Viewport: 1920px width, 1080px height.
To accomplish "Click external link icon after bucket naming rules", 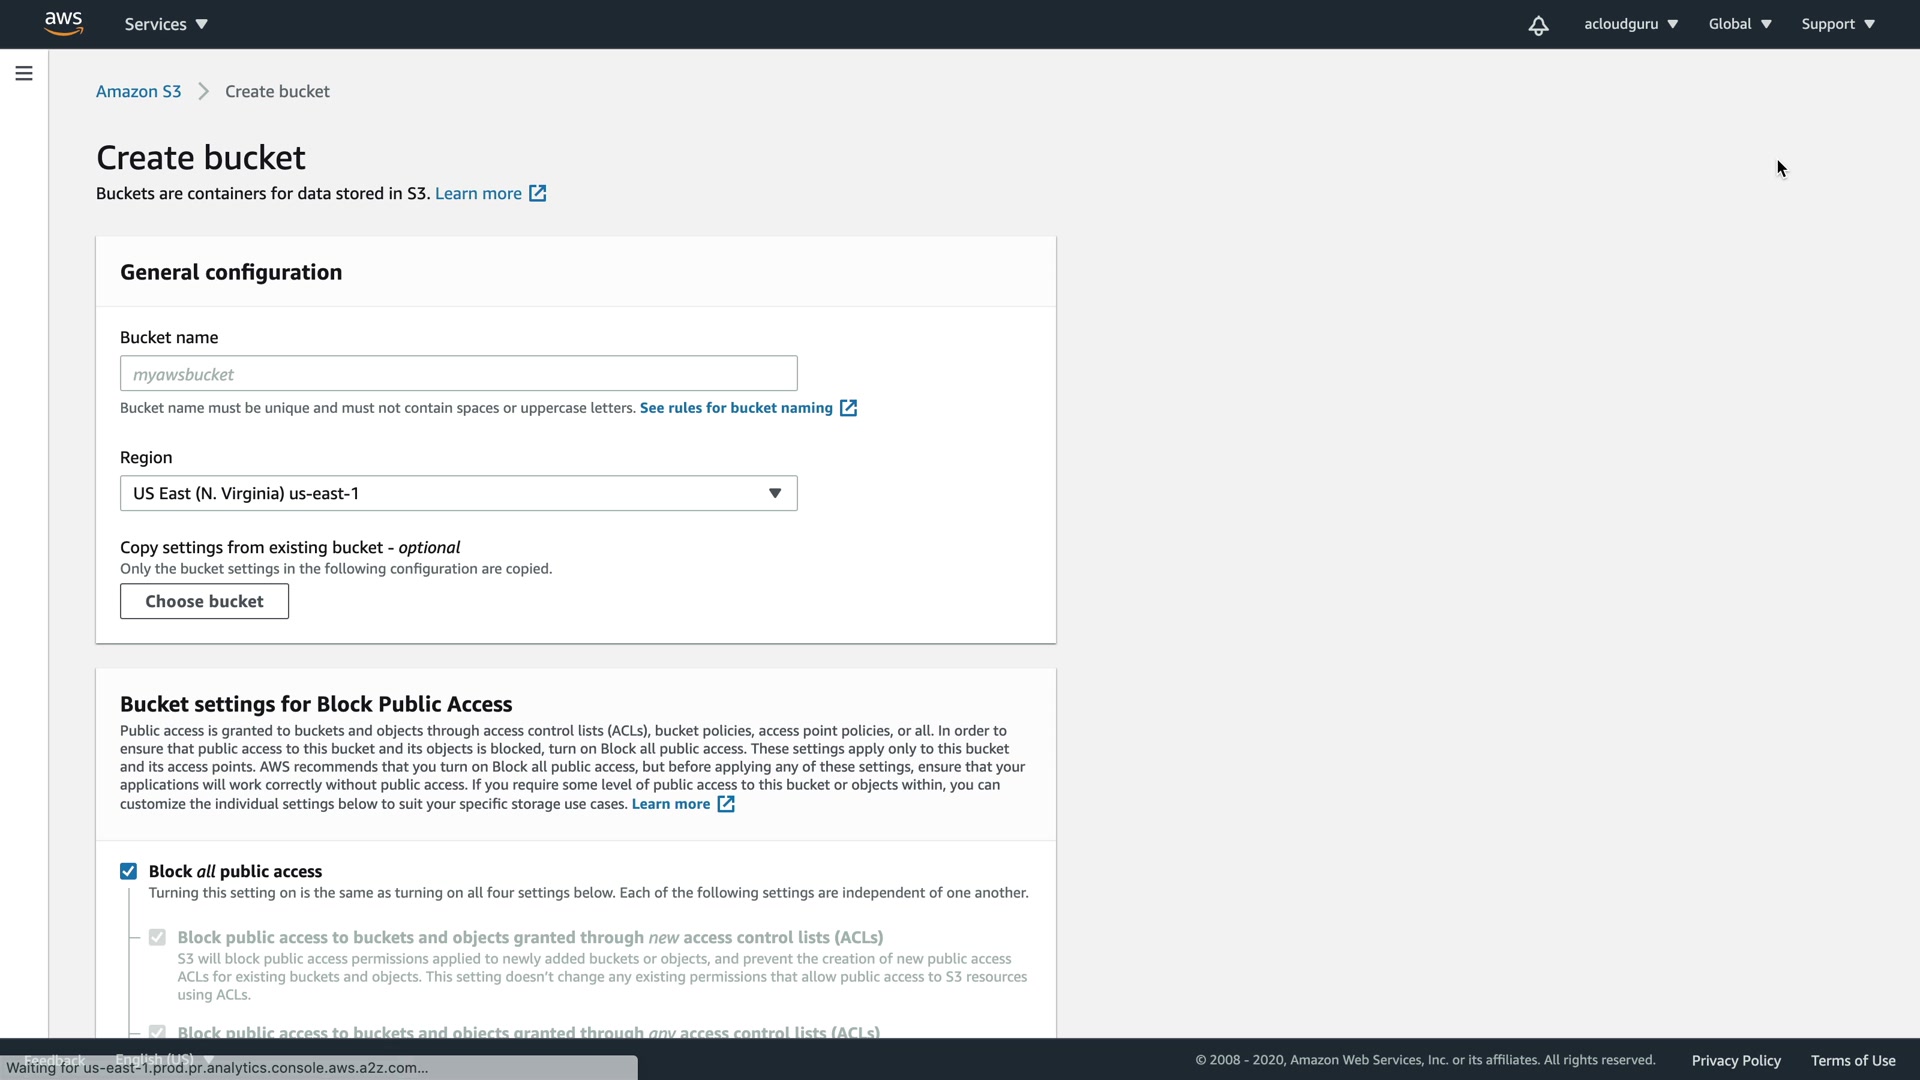I will [x=848, y=408].
